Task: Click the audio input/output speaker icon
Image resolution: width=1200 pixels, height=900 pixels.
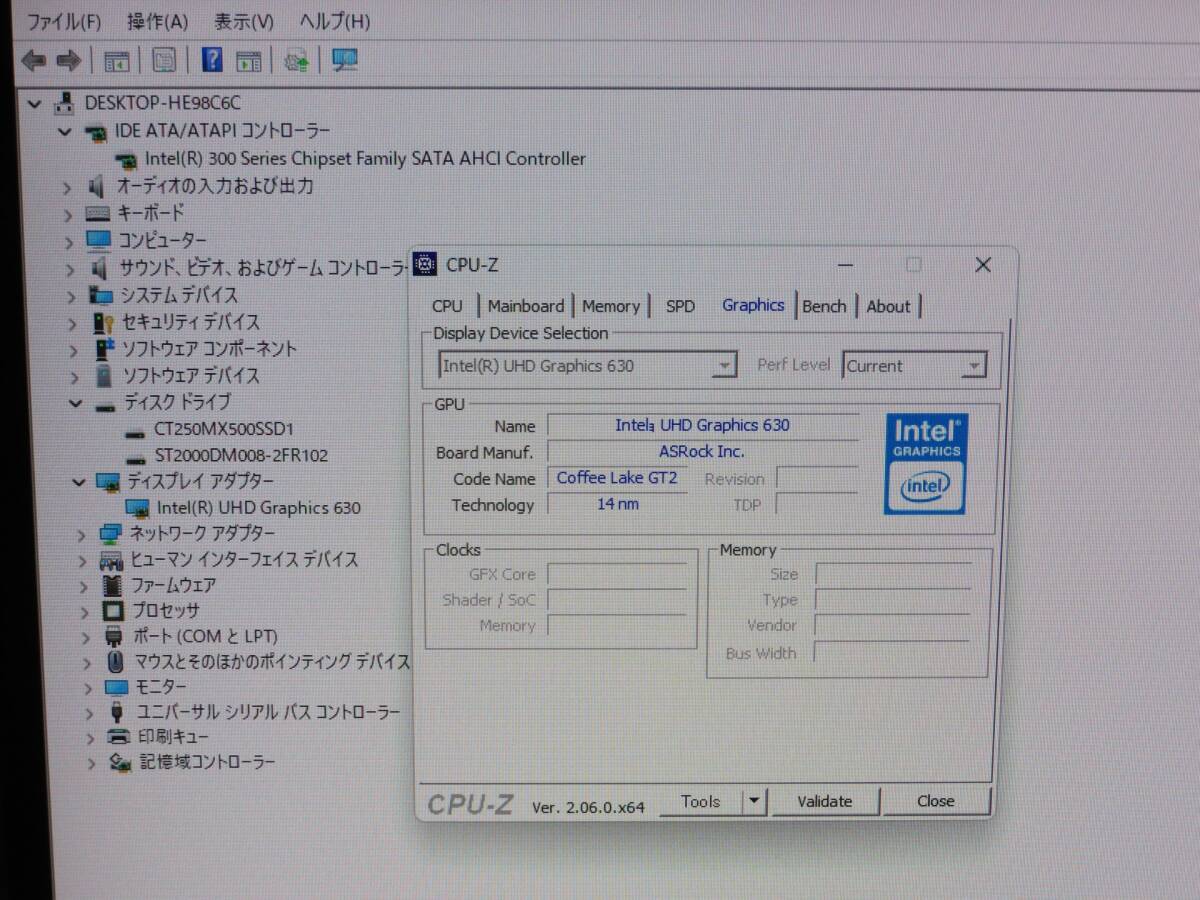Action: pyautogui.click(x=96, y=186)
